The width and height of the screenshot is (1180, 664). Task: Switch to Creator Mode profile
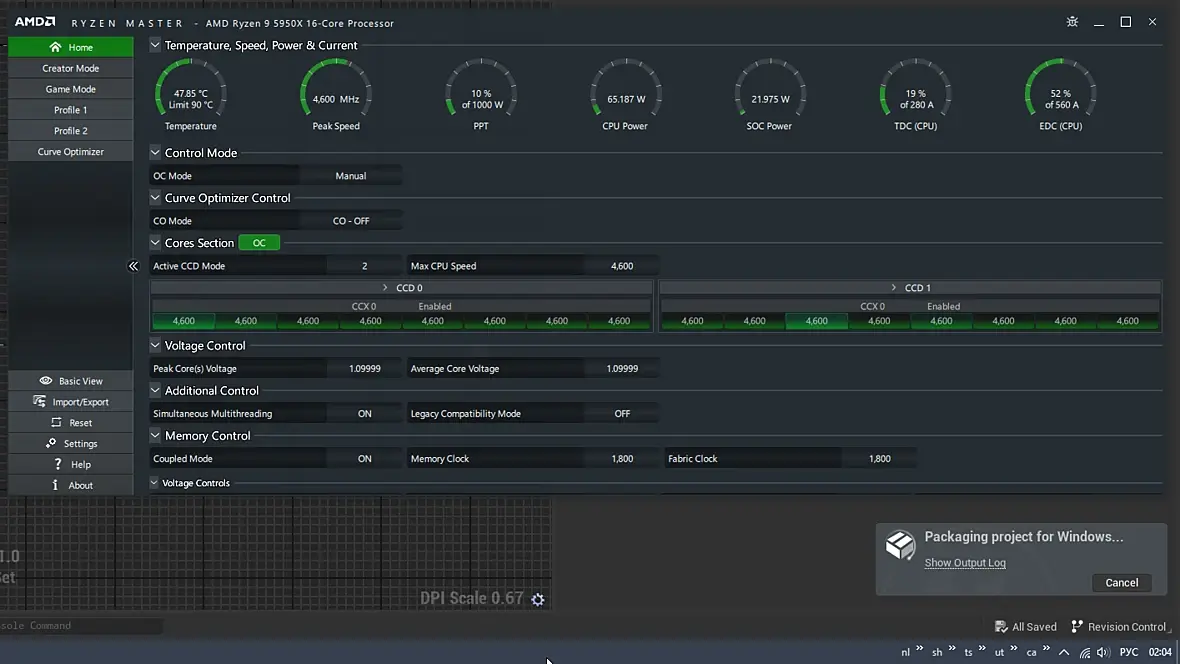[71, 68]
